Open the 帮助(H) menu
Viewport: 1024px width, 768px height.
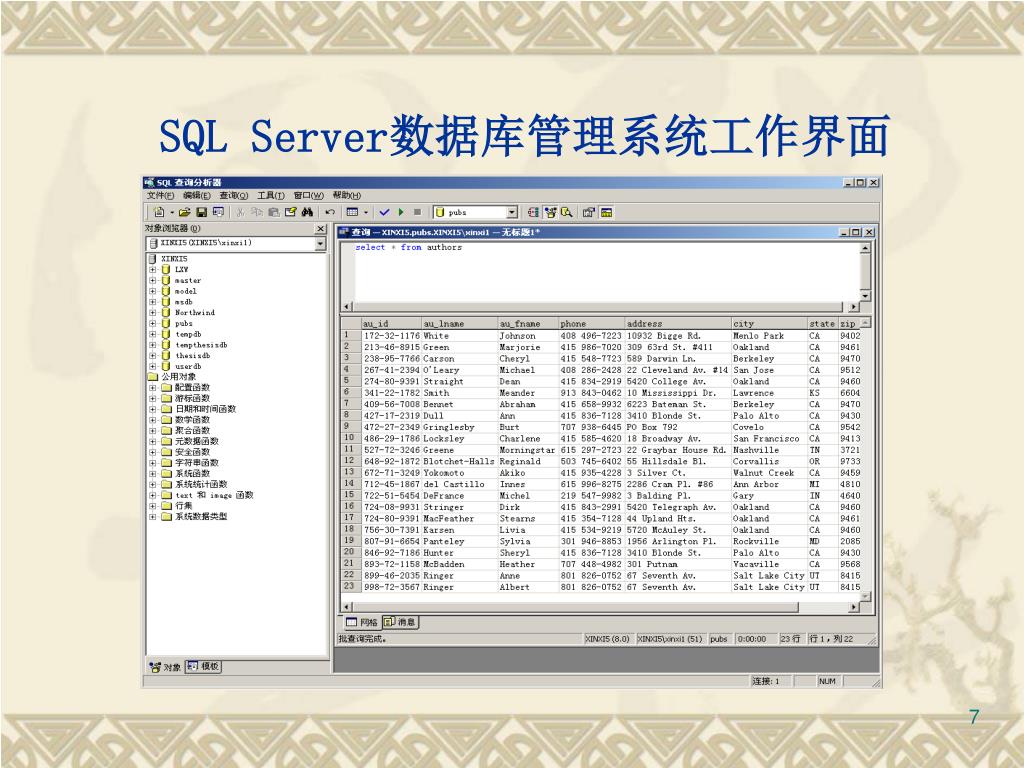click(x=346, y=195)
